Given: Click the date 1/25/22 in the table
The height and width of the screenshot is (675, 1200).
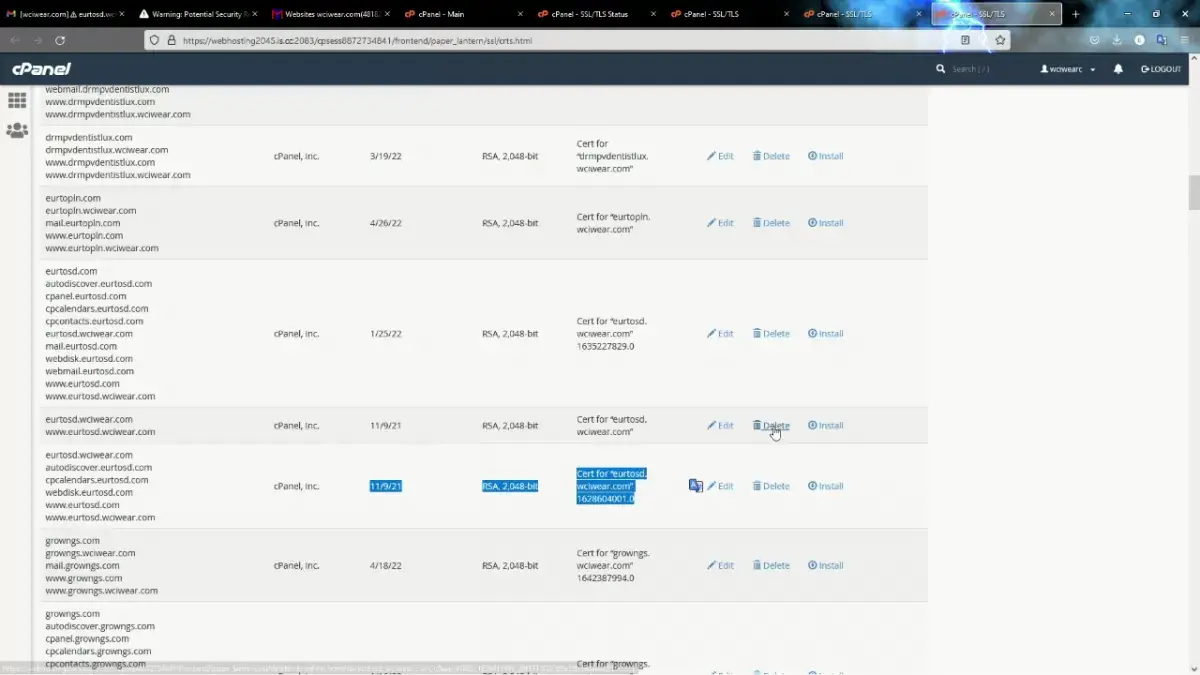Looking at the screenshot, I should click(x=385, y=334).
